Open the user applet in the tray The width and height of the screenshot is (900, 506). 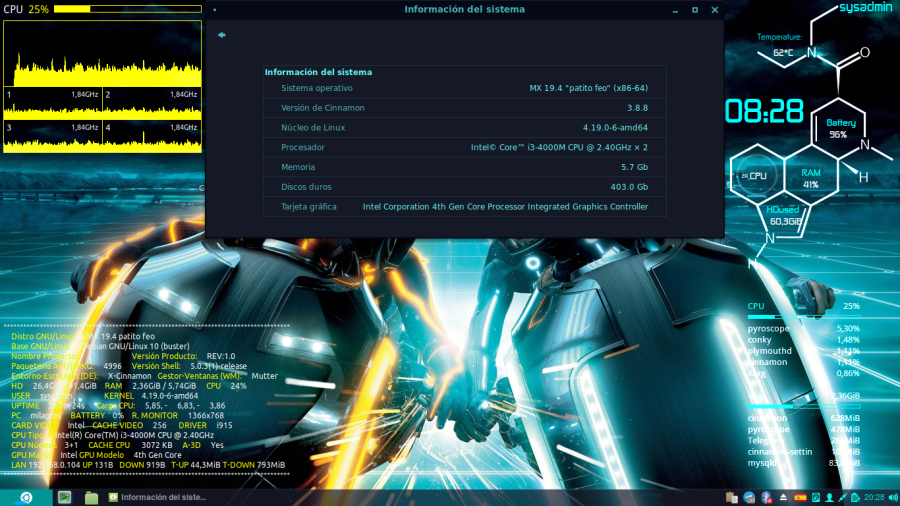(x=829, y=497)
